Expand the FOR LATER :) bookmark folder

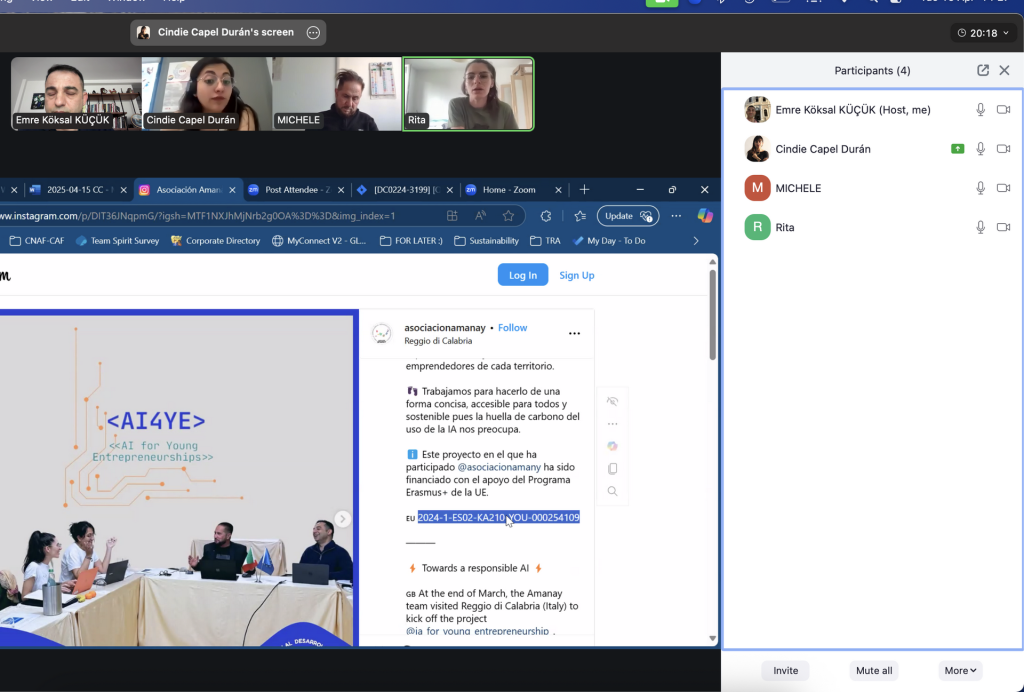(411, 241)
